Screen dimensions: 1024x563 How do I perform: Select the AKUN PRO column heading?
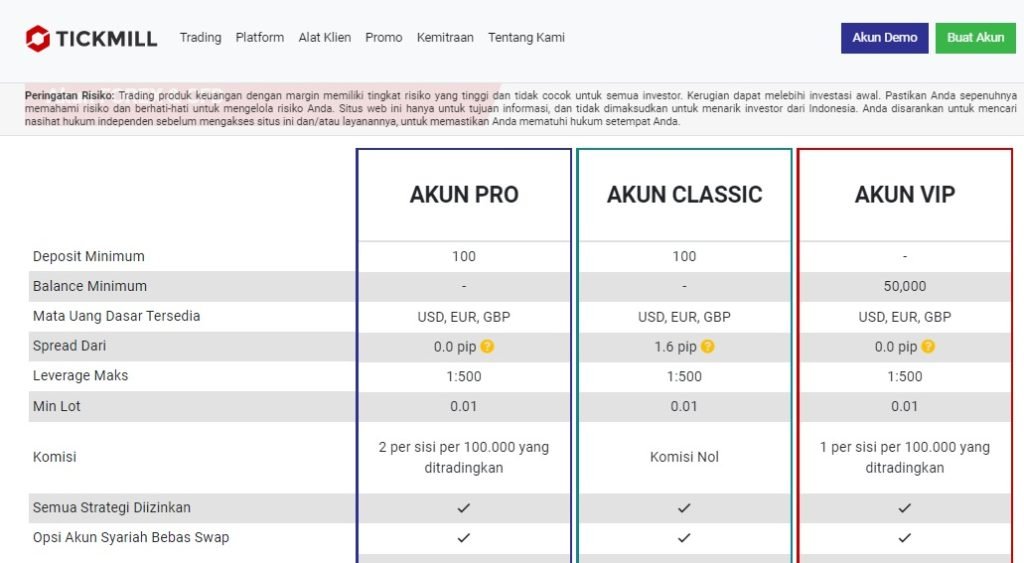464,195
